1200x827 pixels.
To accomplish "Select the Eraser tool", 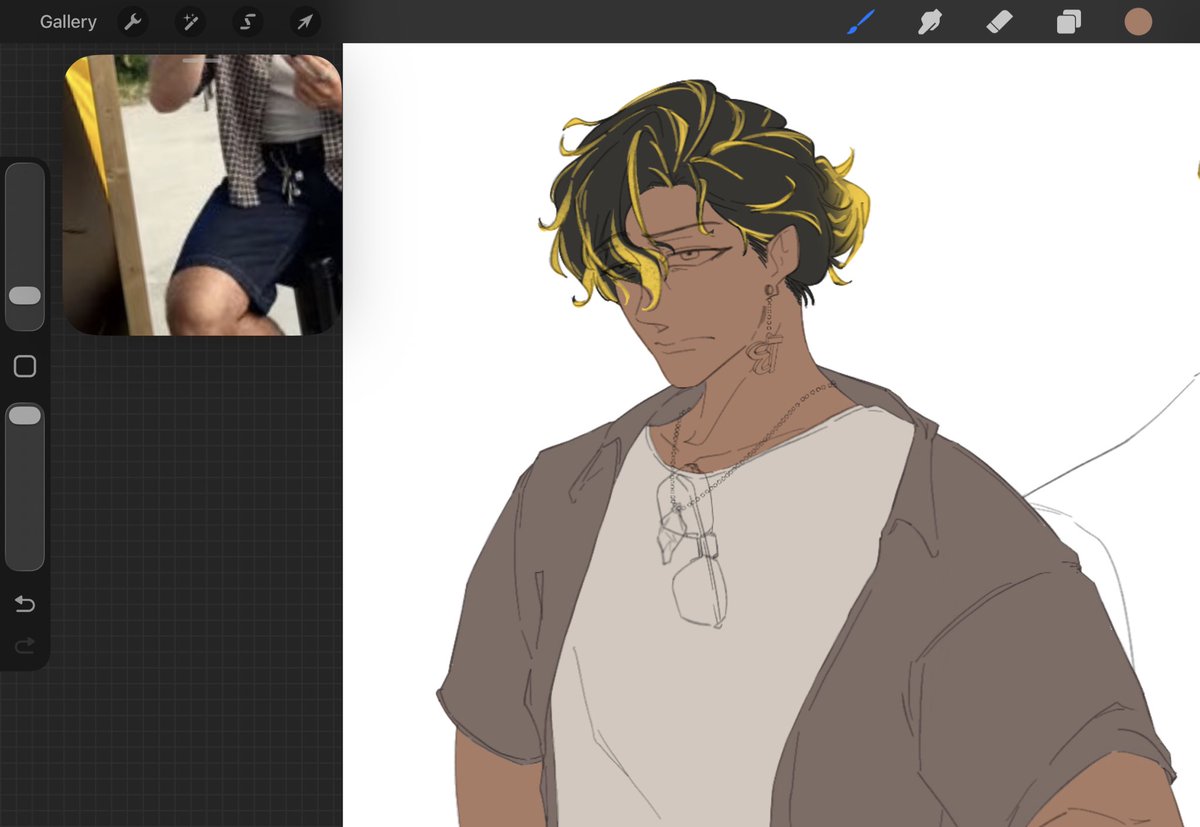I will coord(999,22).
